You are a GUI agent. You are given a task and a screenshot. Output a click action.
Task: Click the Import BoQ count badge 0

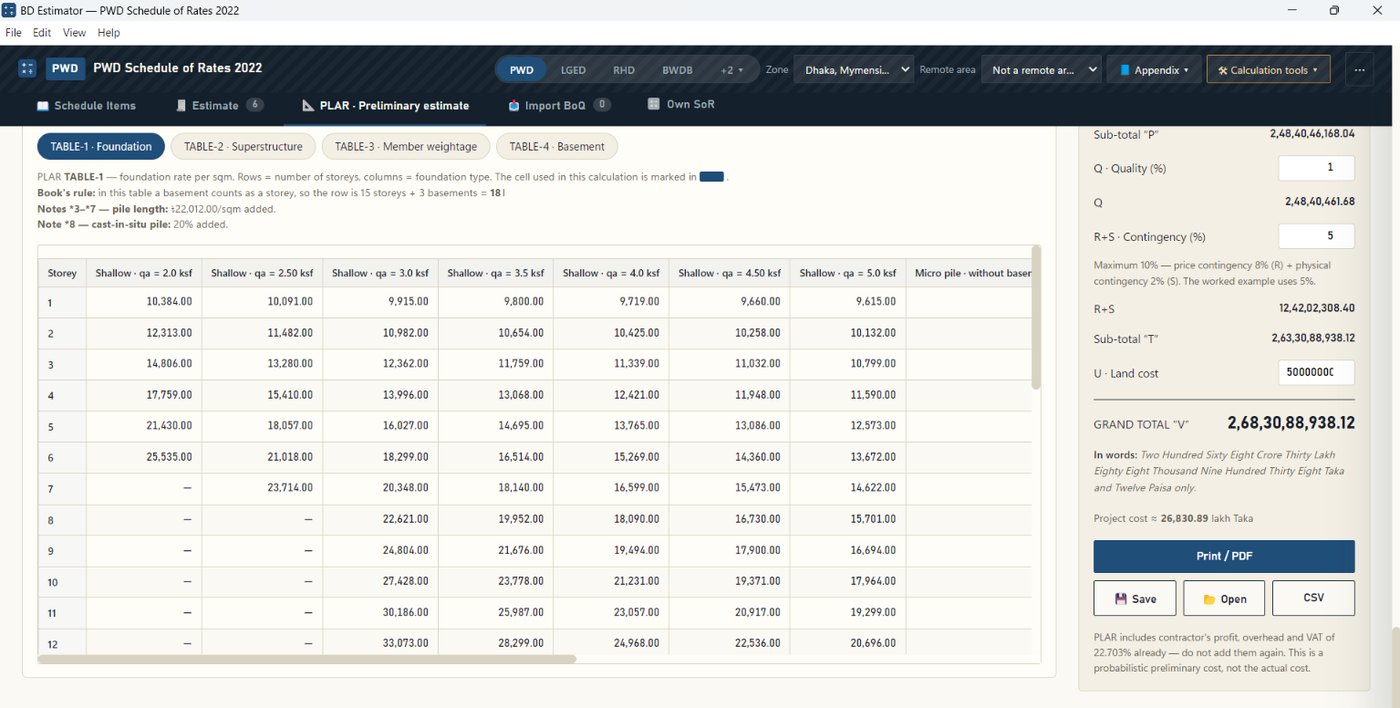pos(602,105)
